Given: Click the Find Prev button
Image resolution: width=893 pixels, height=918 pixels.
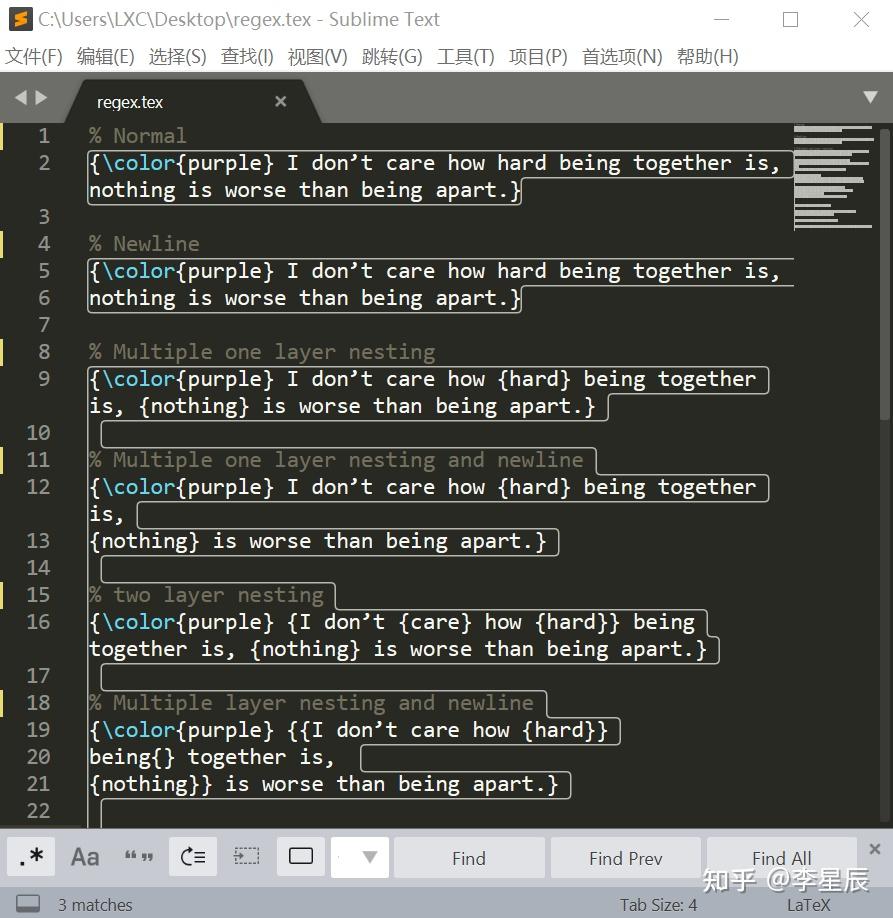Looking at the screenshot, I should click(x=625, y=858).
